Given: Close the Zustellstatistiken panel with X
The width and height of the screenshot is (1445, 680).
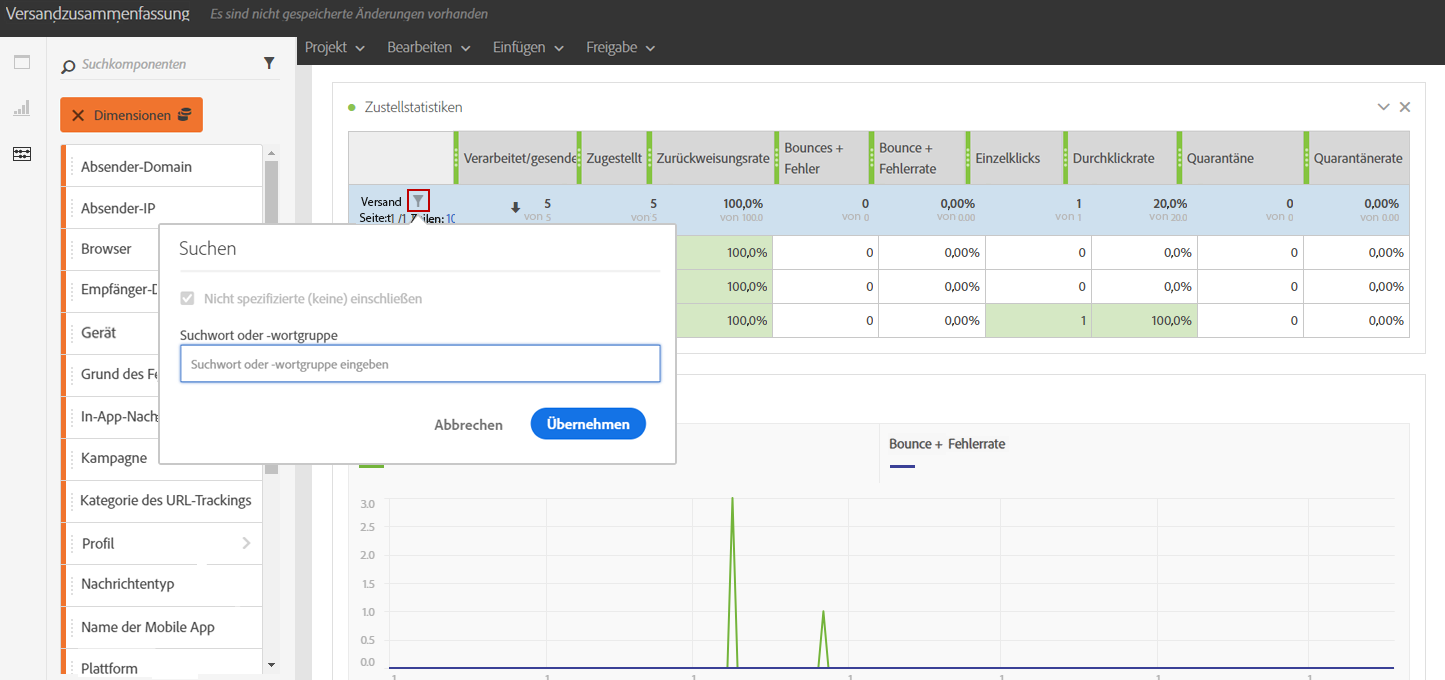Looking at the screenshot, I should pyautogui.click(x=1405, y=107).
